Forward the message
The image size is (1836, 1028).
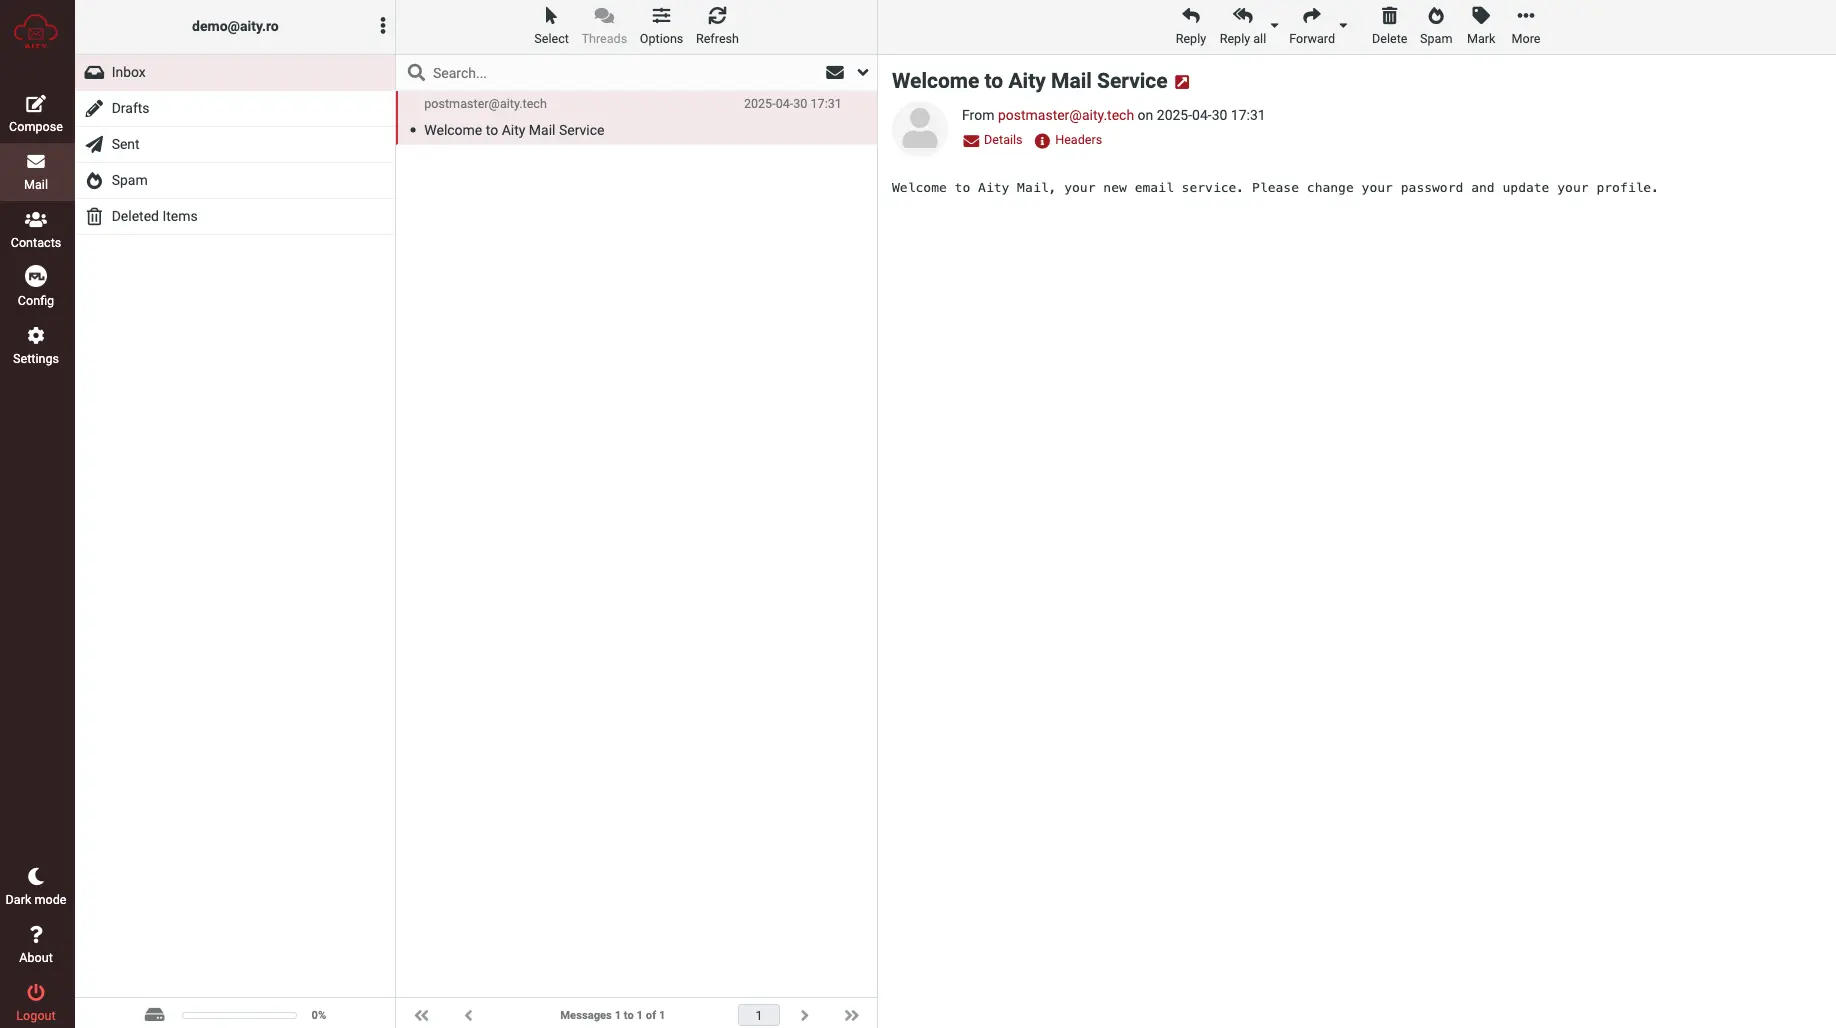[x=1311, y=26]
